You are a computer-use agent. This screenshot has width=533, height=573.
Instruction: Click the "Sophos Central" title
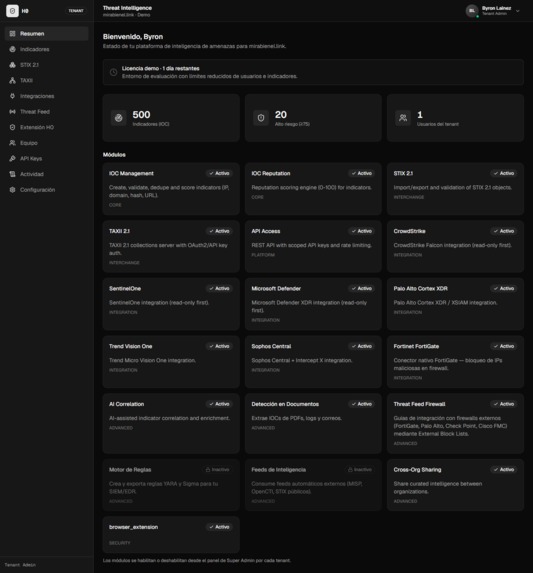coord(271,346)
